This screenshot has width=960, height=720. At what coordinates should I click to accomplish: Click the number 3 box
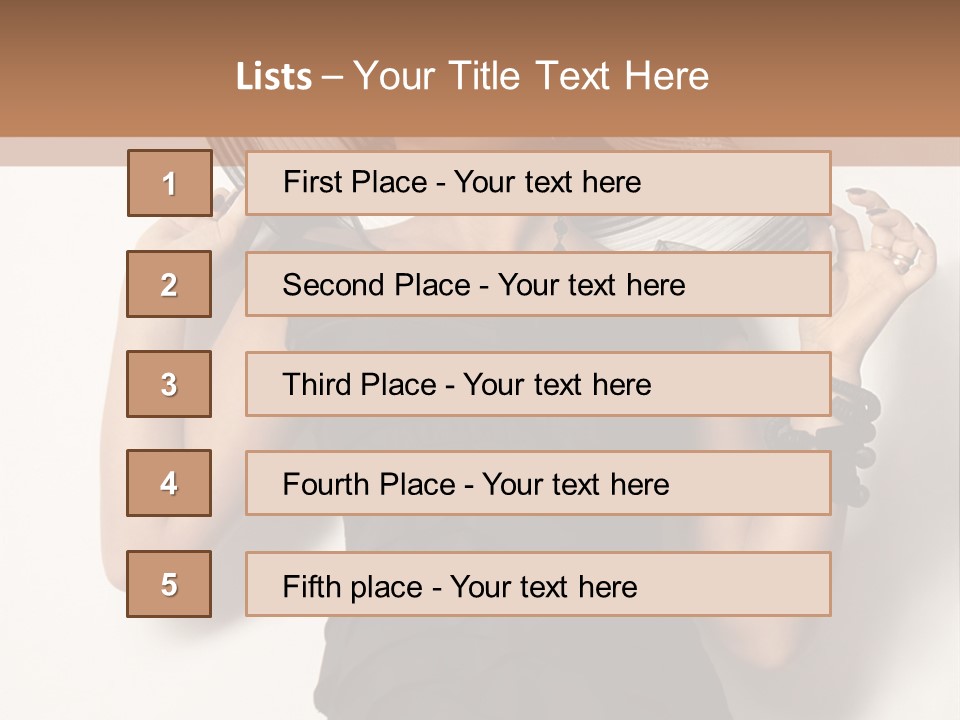pyautogui.click(x=169, y=384)
